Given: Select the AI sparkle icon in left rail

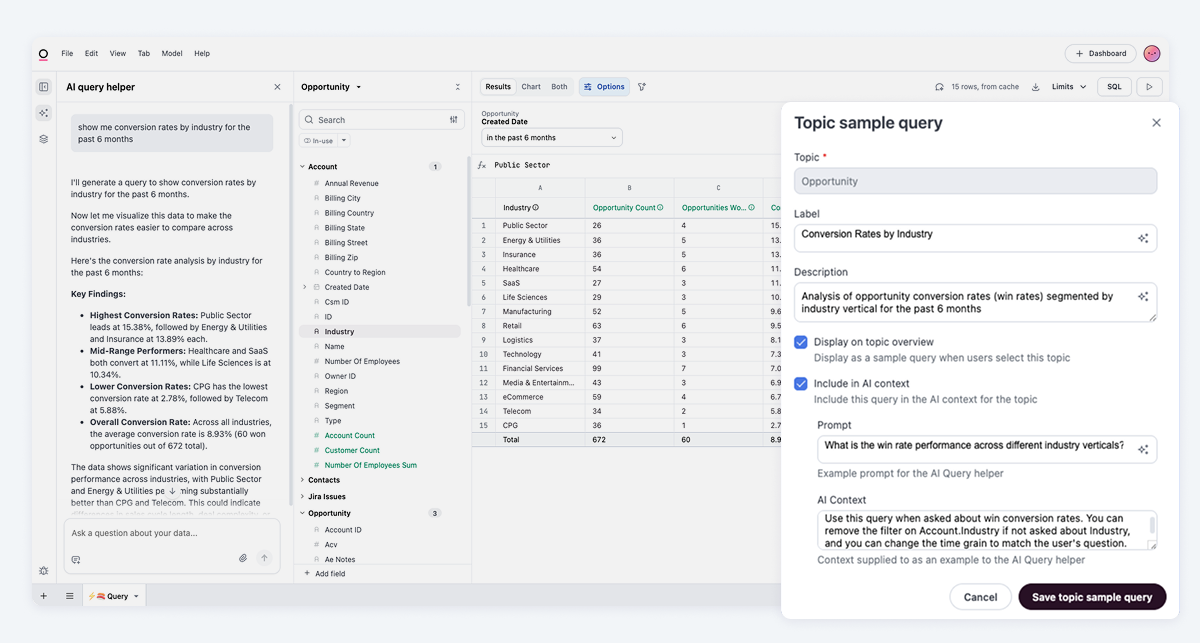Looking at the screenshot, I should pos(42,113).
